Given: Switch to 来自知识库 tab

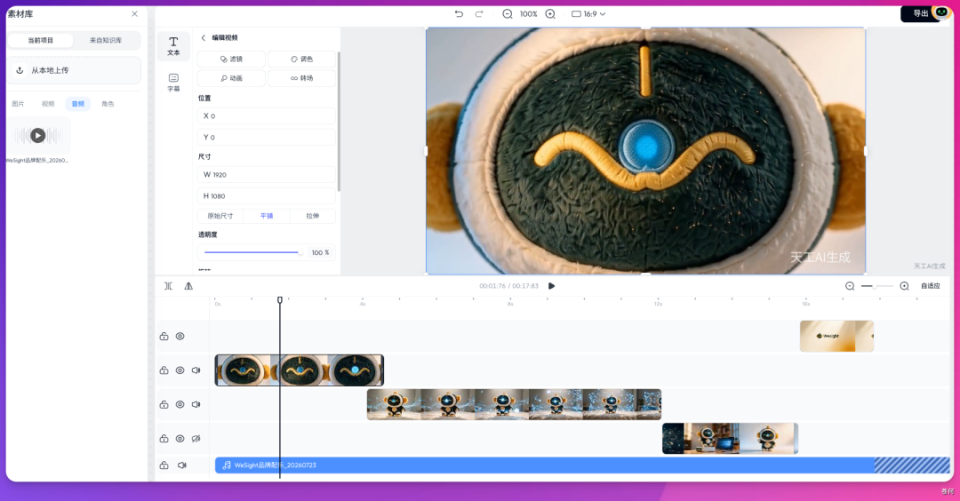Looking at the screenshot, I should coord(106,40).
